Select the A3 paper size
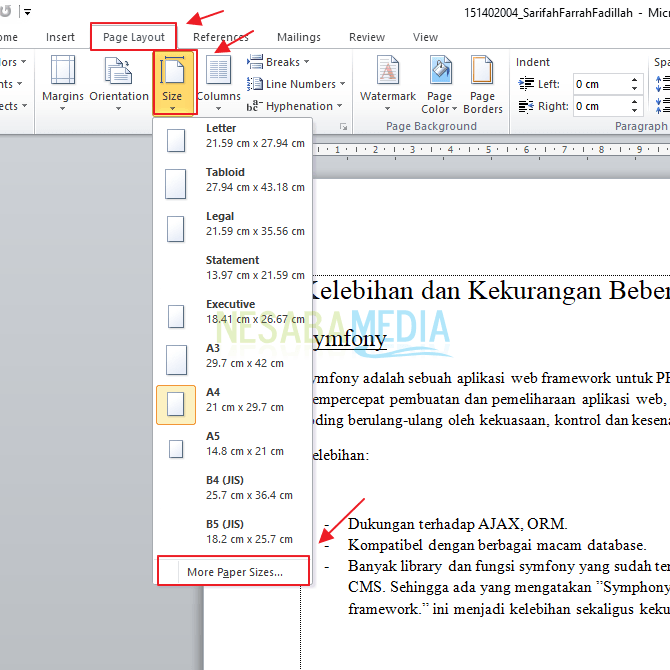 click(233, 359)
